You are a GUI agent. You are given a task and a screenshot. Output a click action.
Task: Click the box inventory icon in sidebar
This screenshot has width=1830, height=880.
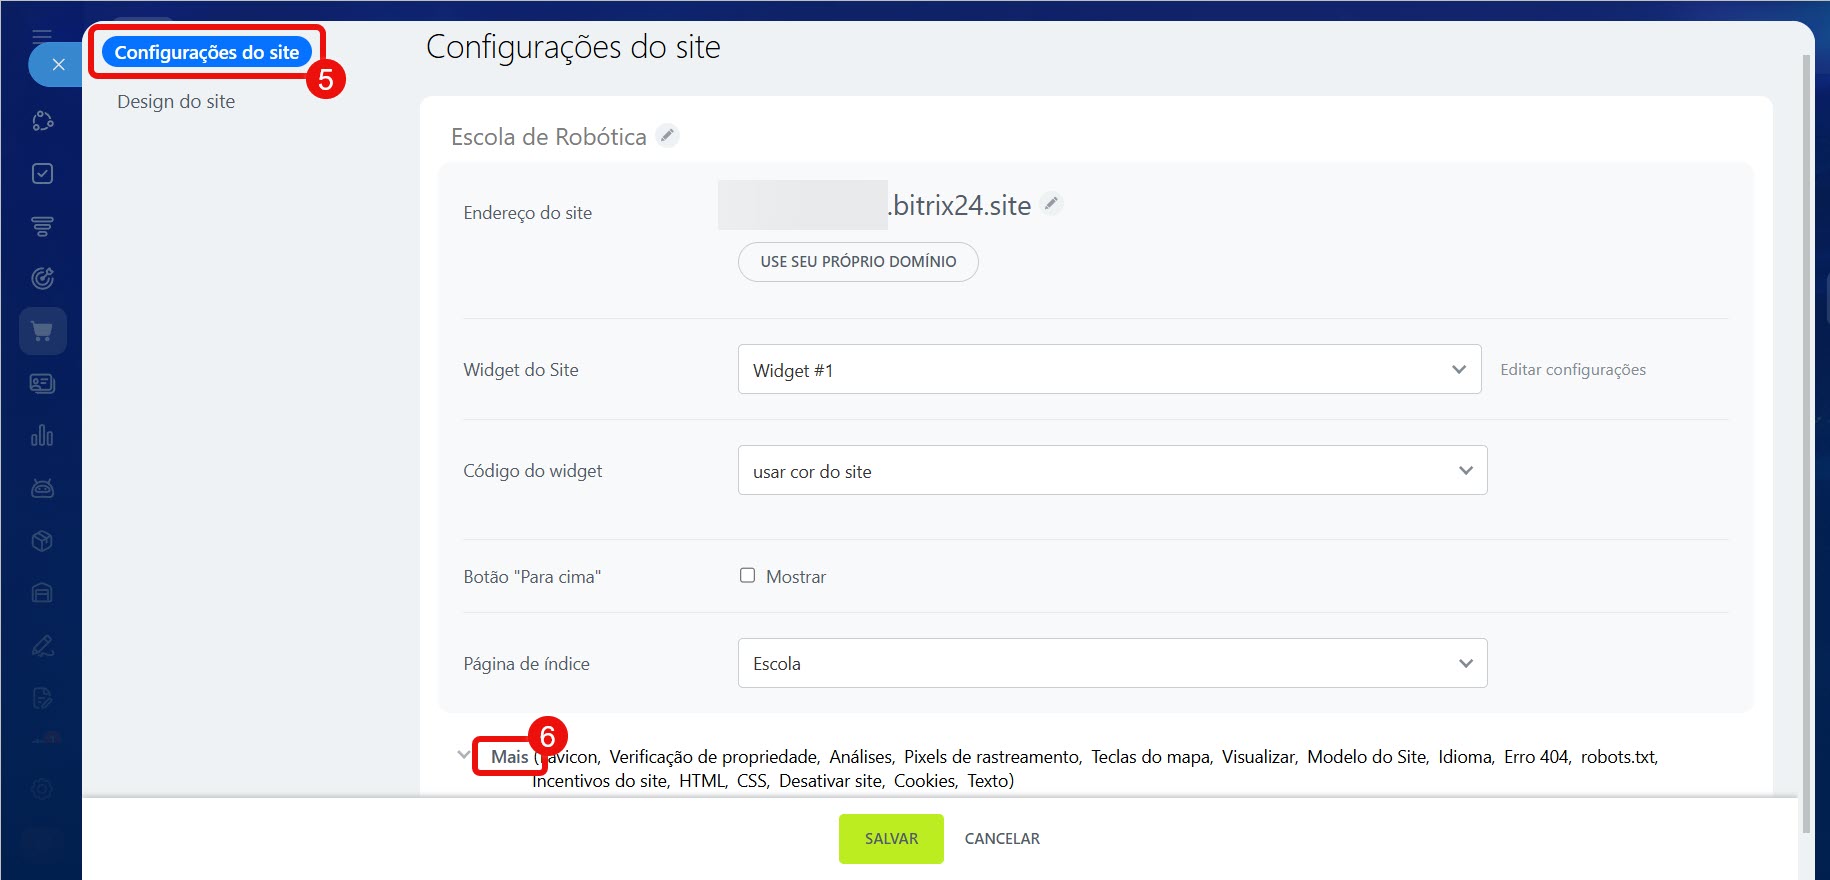[x=42, y=541]
